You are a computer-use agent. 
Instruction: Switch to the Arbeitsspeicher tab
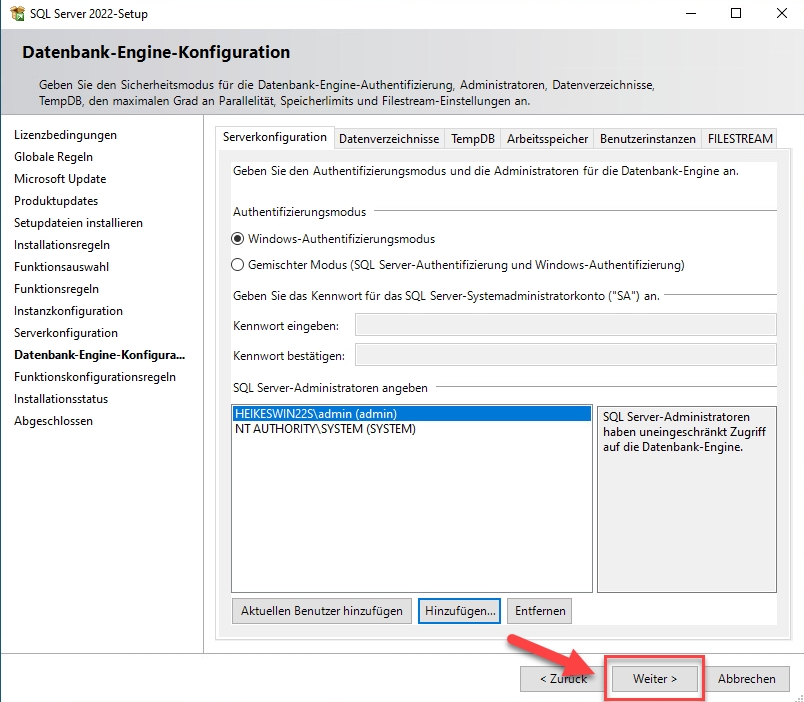click(x=547, y=139)
